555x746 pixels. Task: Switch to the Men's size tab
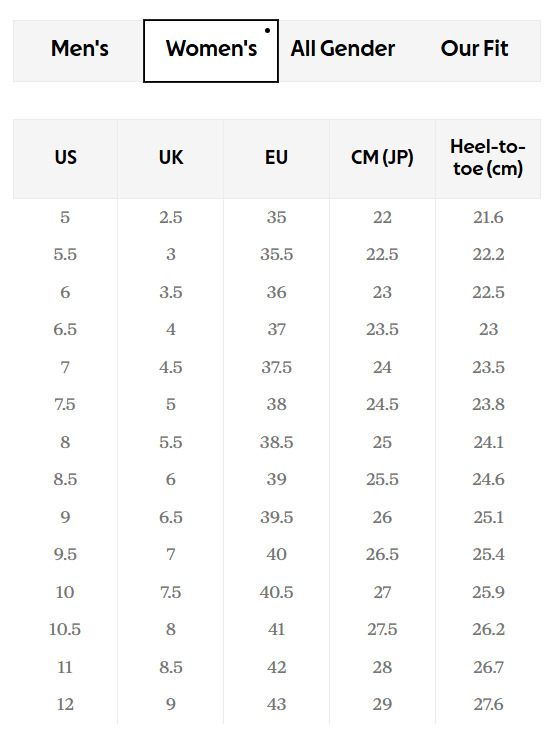point(79,50)
